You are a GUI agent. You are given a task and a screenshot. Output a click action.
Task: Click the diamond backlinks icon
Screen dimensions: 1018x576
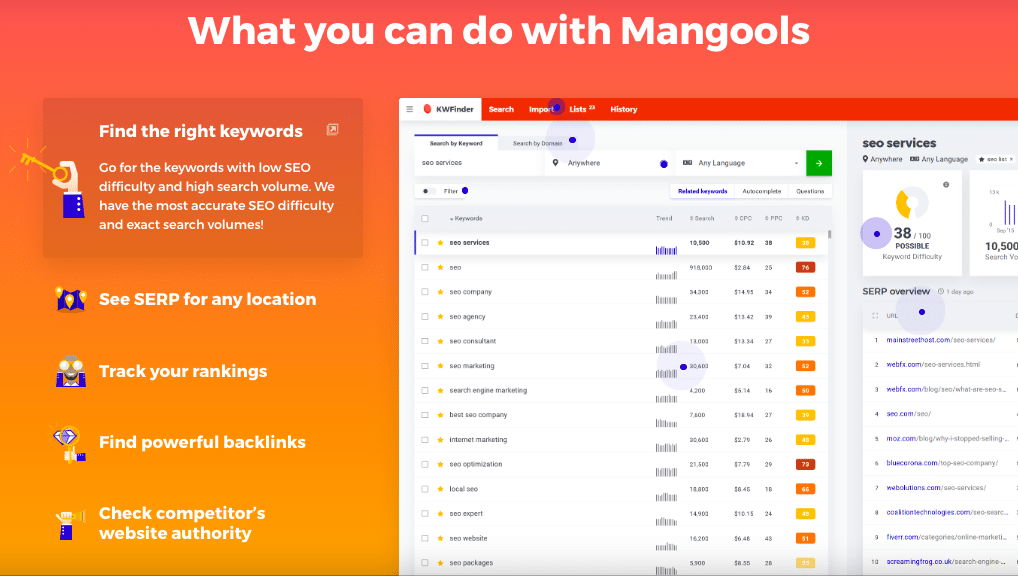(69, 444)
